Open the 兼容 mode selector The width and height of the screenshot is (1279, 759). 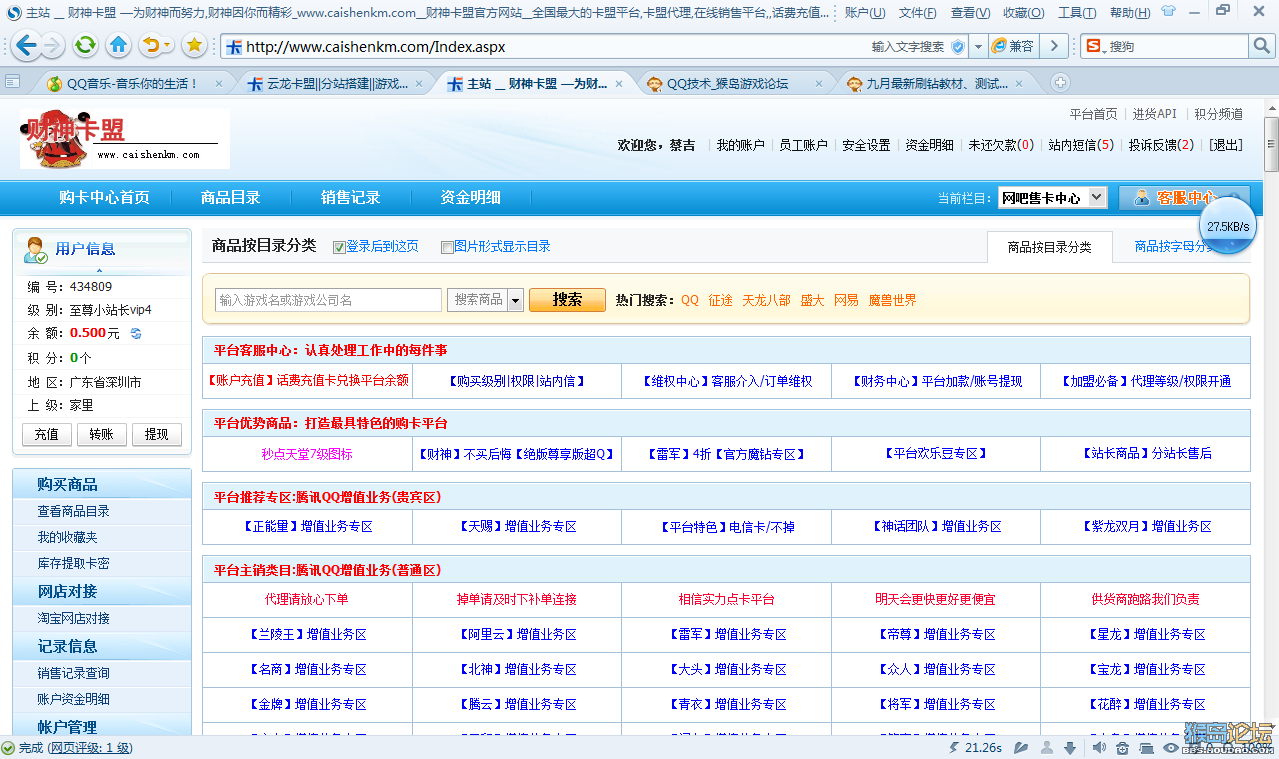[1013, 46]
